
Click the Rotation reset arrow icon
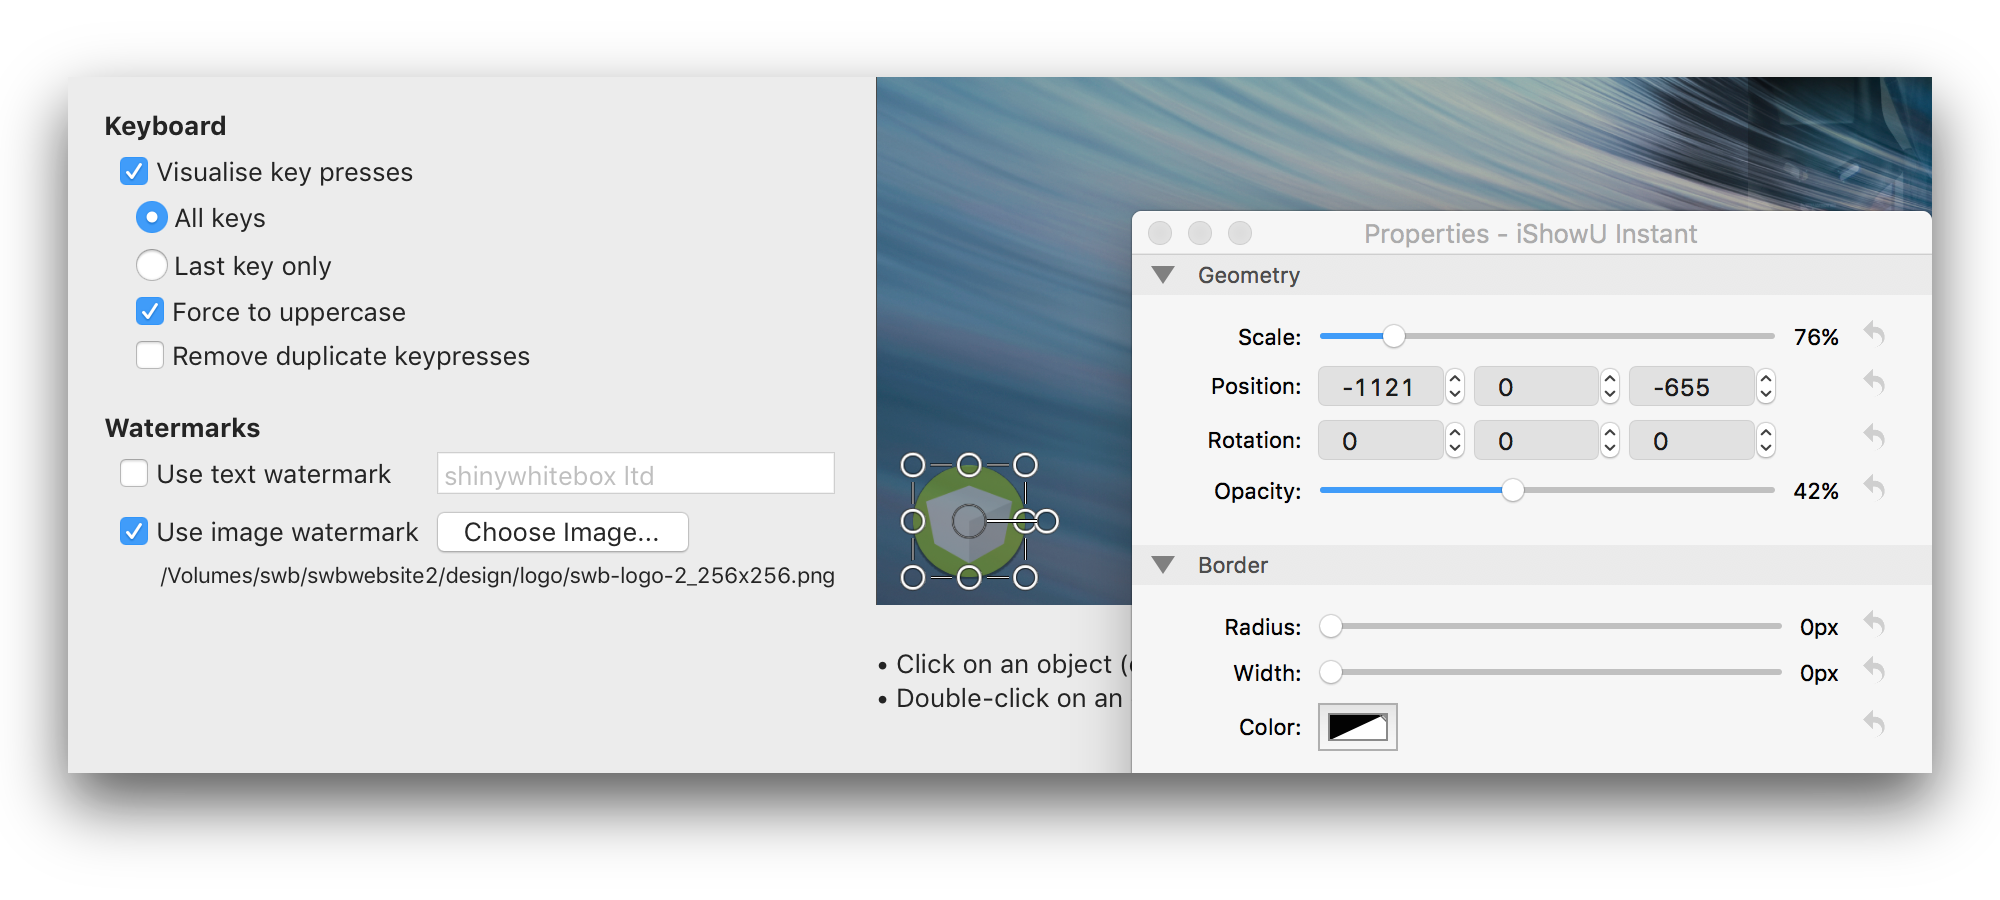click(1874, 438)
